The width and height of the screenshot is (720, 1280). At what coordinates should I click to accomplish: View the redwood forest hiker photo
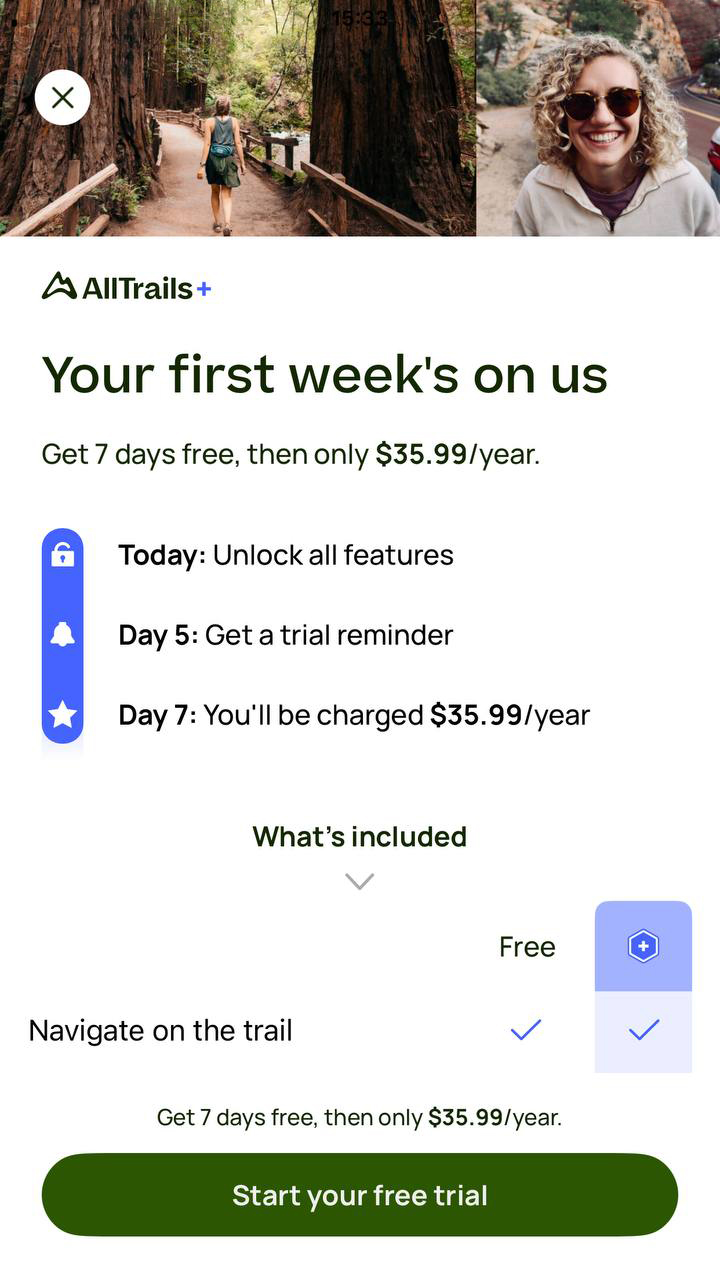[238, 118]
